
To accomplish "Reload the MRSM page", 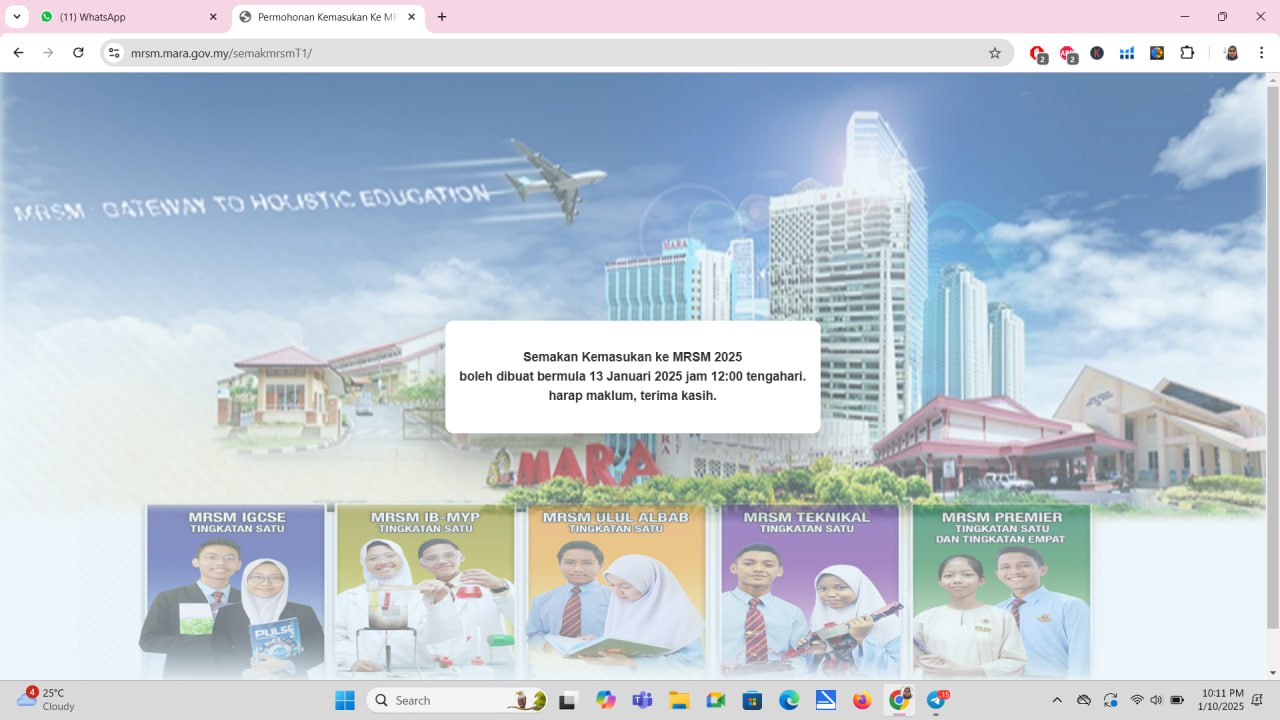I will (x=78, y=53).
